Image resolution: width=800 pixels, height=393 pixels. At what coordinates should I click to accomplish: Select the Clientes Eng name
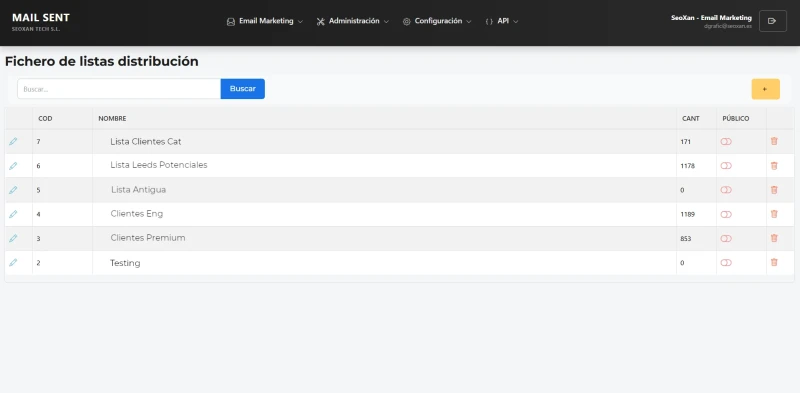coord(137,214)
